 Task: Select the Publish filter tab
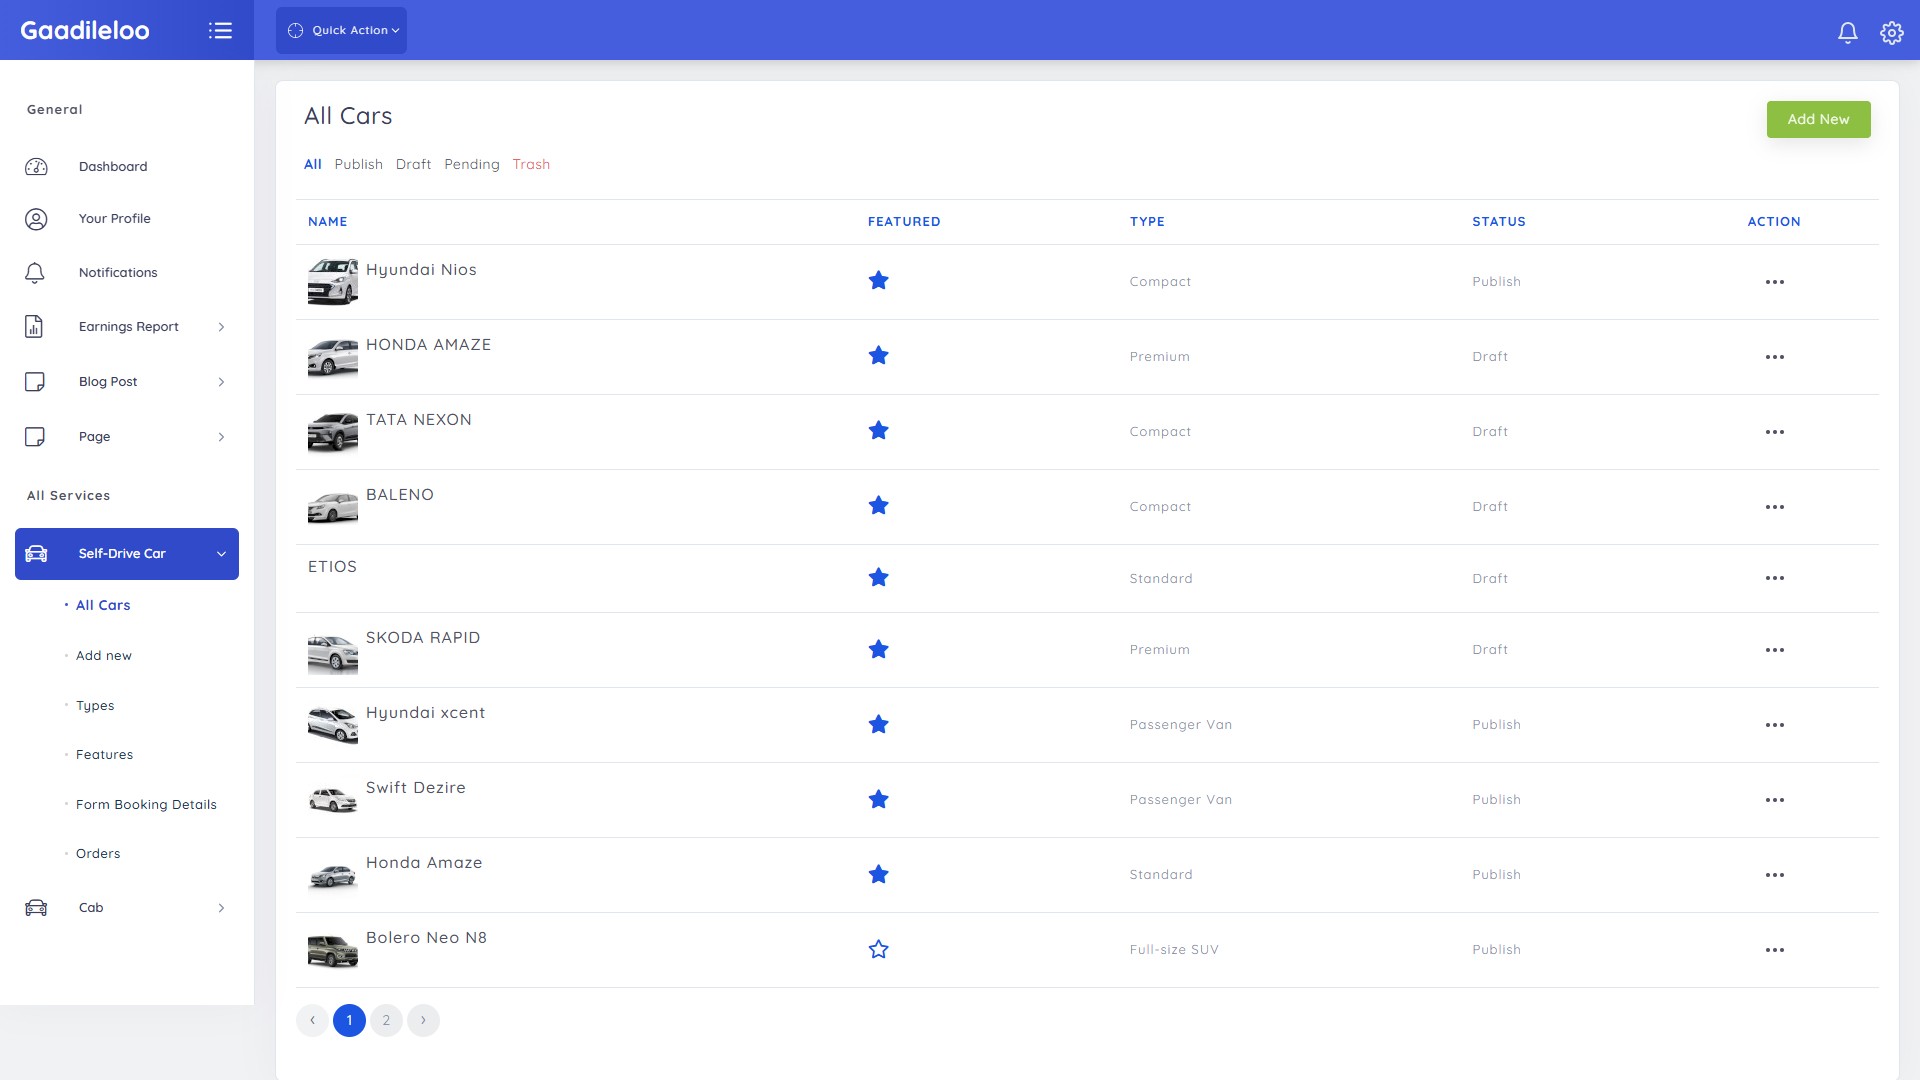358,164
